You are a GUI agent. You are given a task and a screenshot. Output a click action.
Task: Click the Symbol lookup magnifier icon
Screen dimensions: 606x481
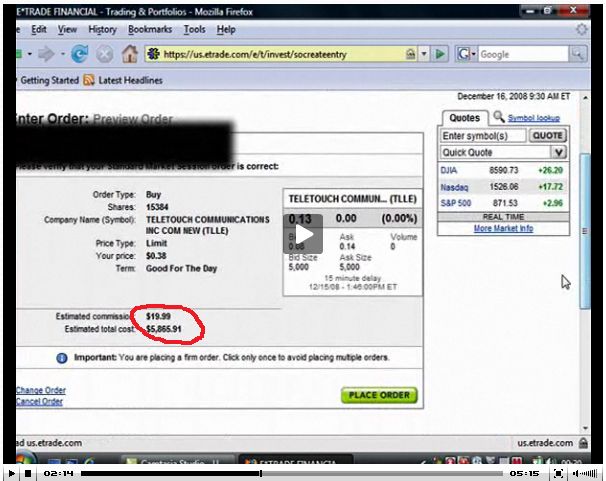click(499, 116)
